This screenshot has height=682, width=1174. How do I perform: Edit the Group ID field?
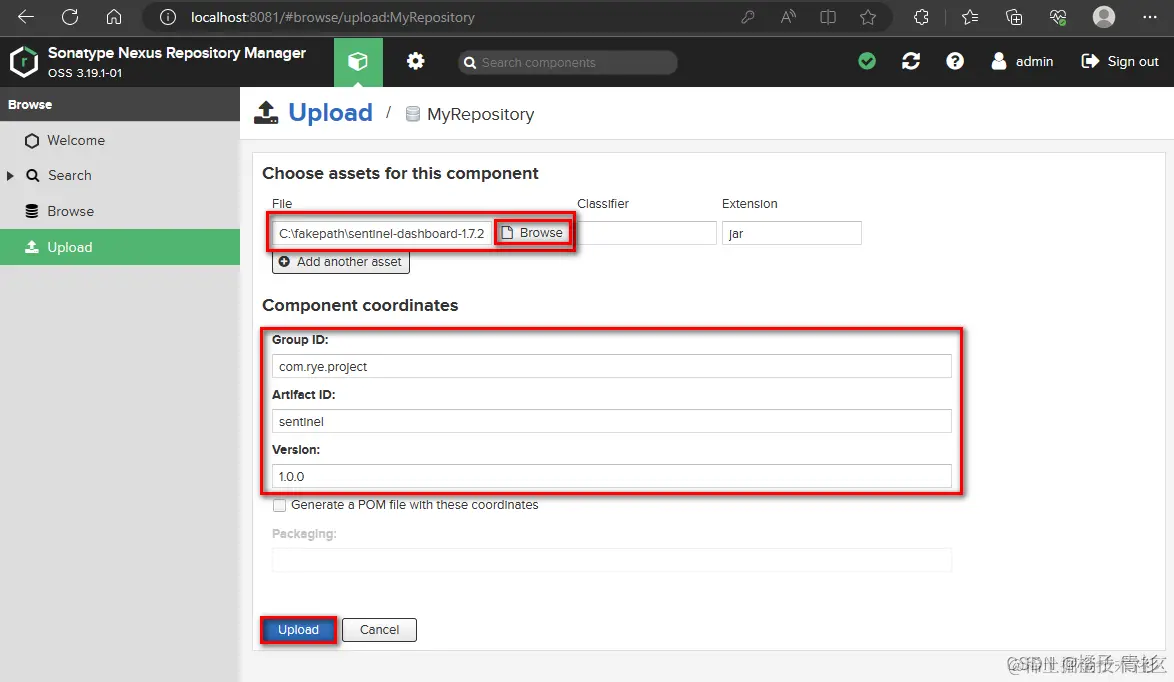pyautogui.click(x=612, y=366)
